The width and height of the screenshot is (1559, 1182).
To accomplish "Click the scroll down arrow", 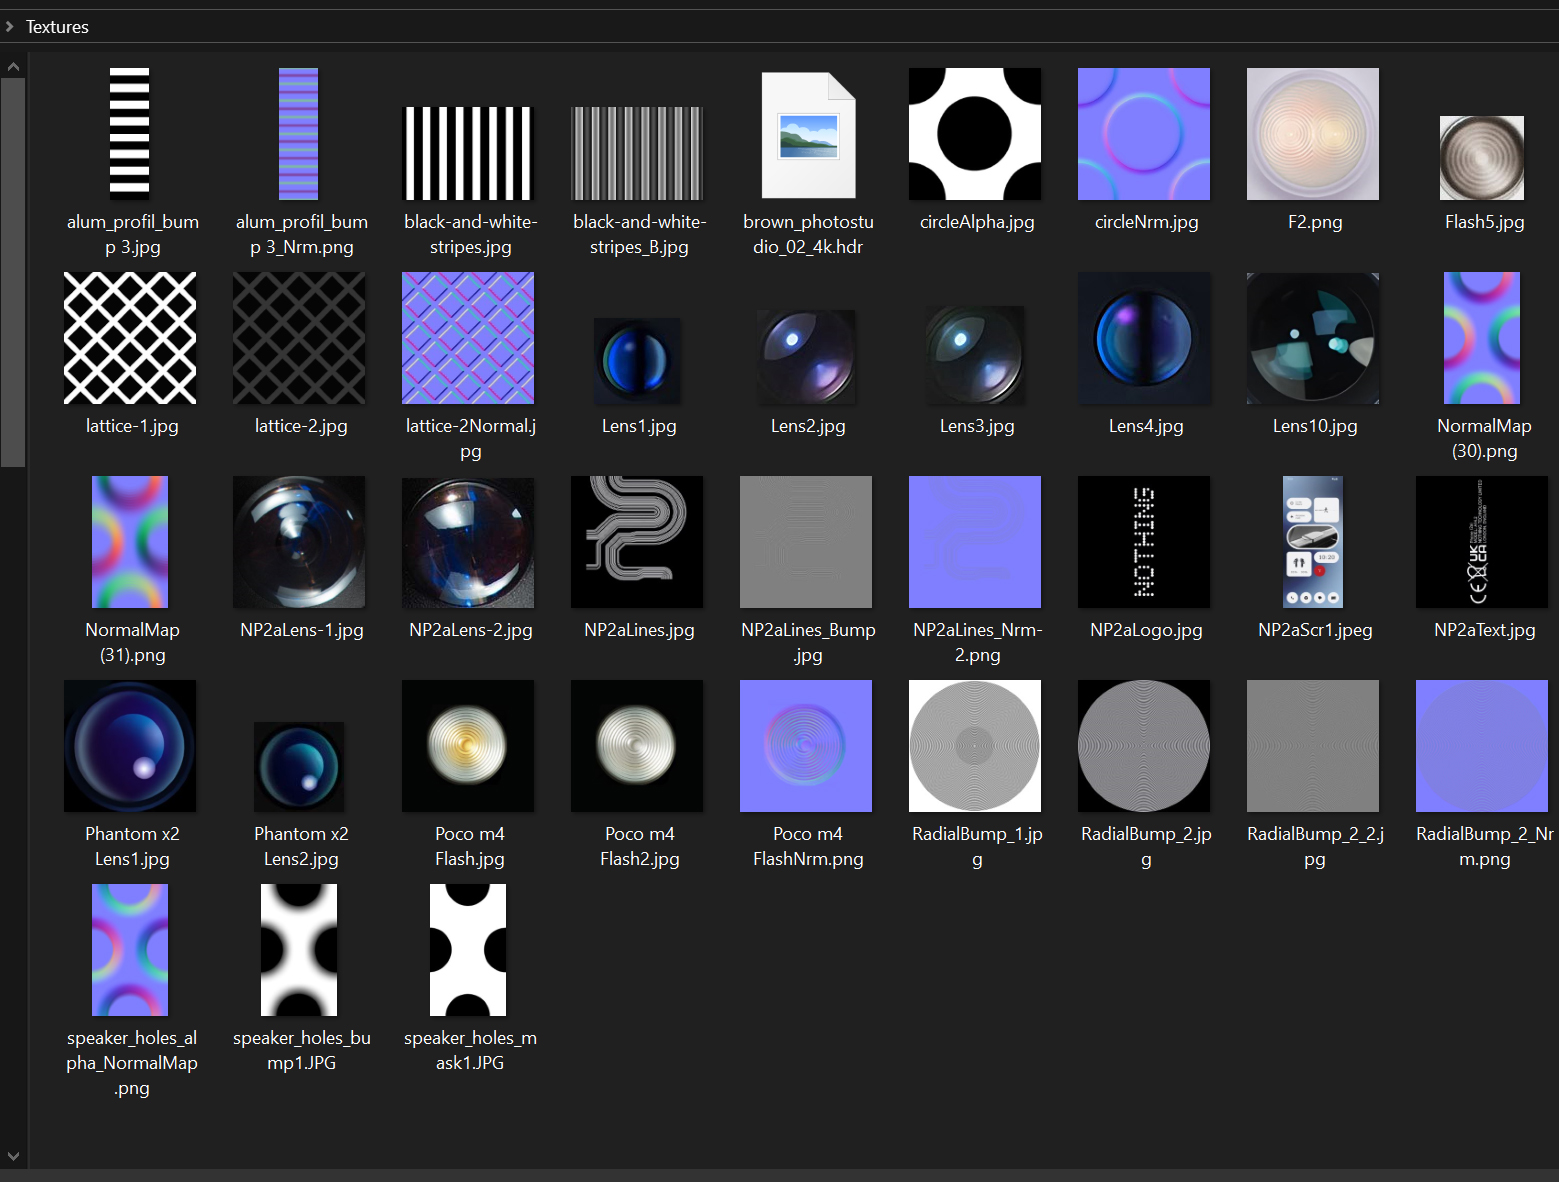I will tap(13, 1157).
